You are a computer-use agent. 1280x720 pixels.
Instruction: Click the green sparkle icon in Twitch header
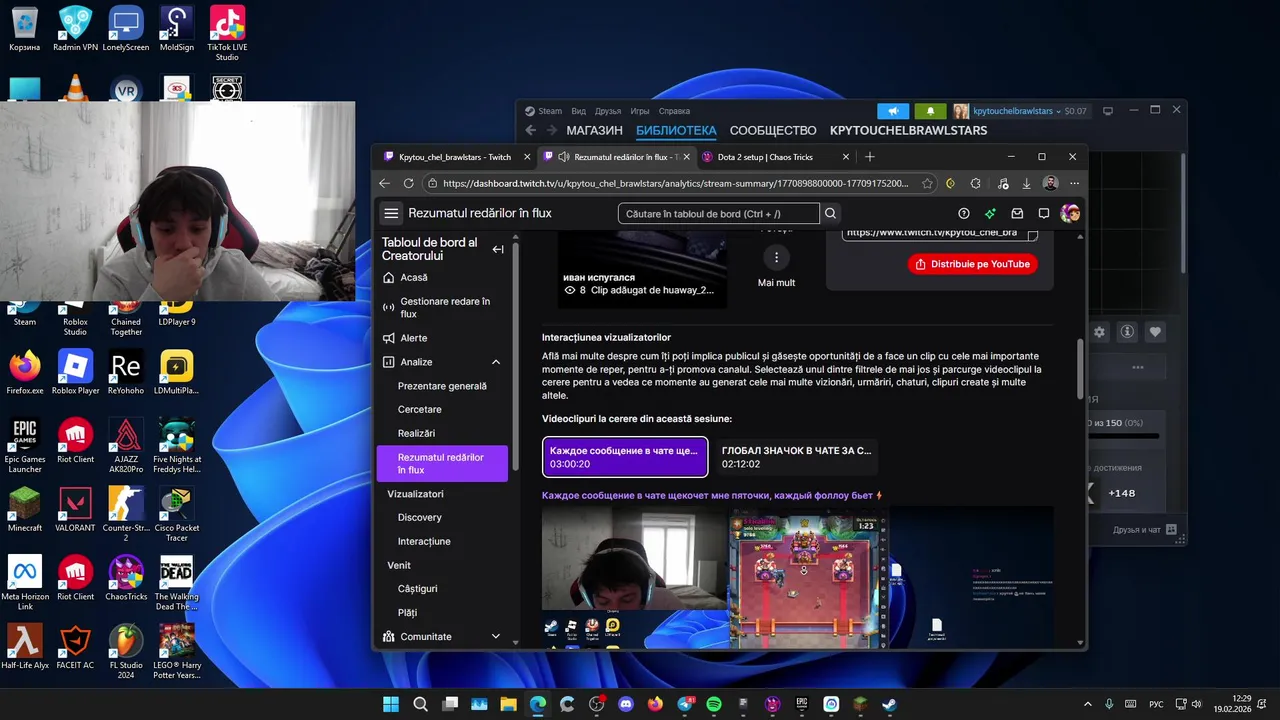(990, 213)
